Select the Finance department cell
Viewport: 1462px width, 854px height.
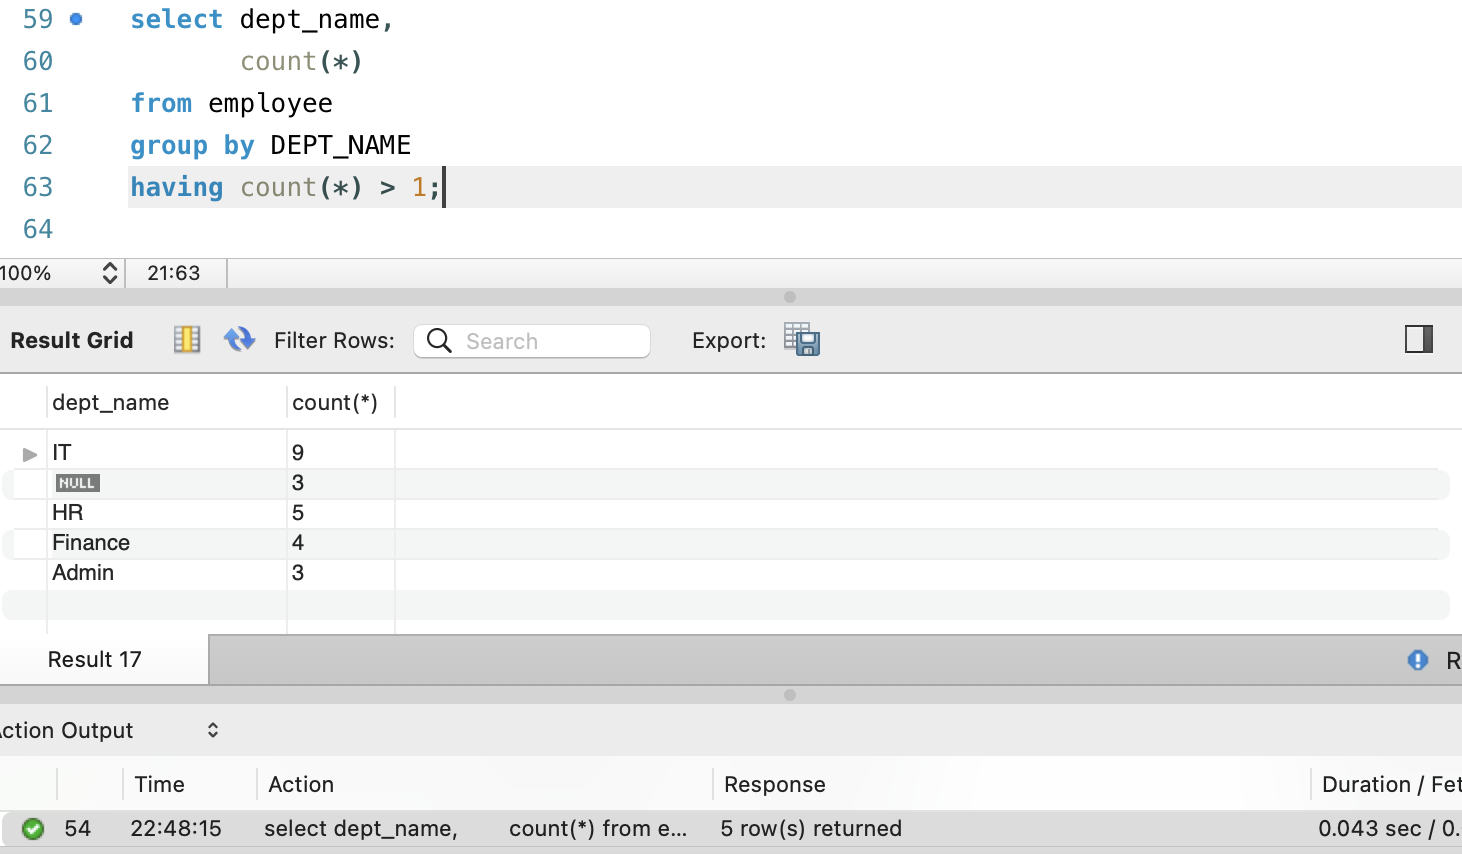(166, 543)
